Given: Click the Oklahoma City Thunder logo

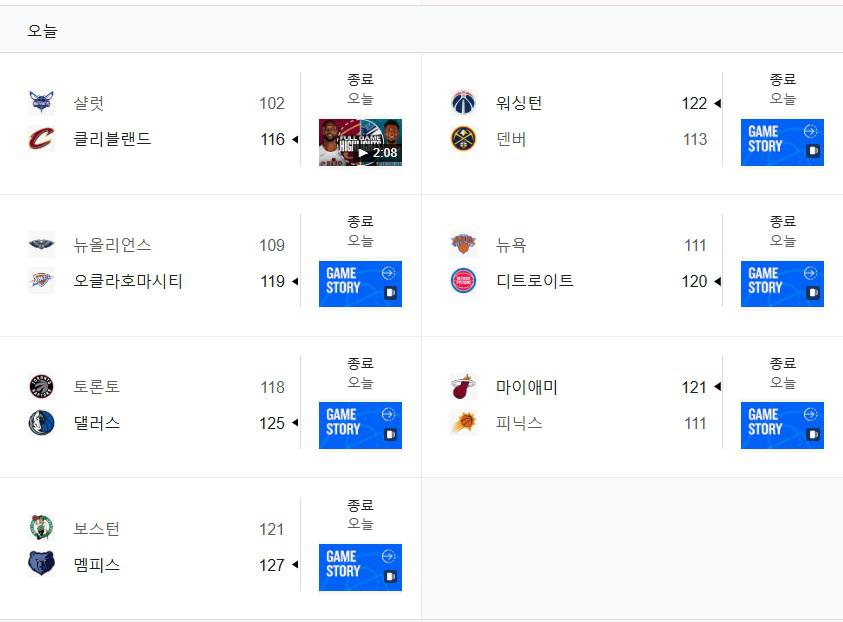Looking at the screenshot, I should [41, 281].
